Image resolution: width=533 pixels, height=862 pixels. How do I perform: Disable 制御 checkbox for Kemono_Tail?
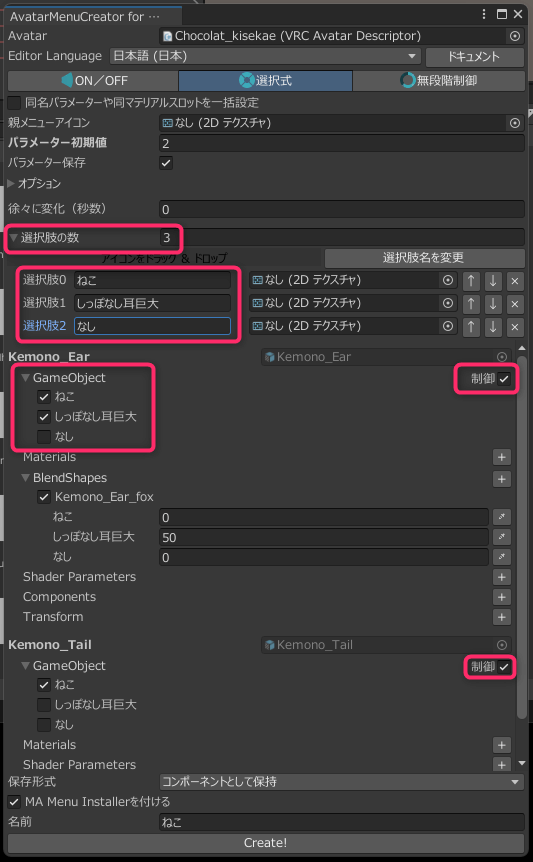click(x=504, y=667)
